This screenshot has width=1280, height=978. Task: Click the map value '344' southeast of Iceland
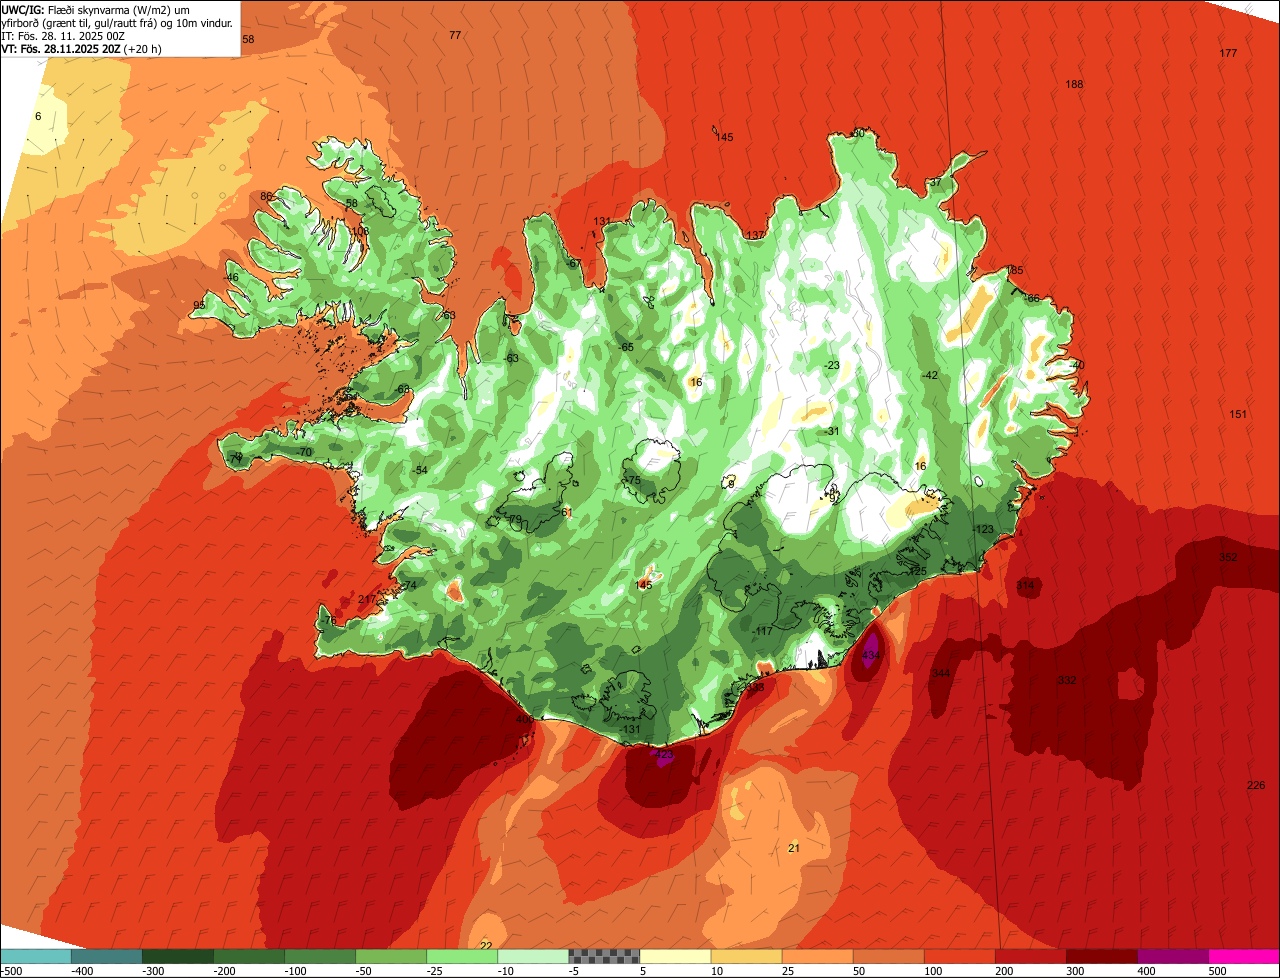(x=940, y=673)
